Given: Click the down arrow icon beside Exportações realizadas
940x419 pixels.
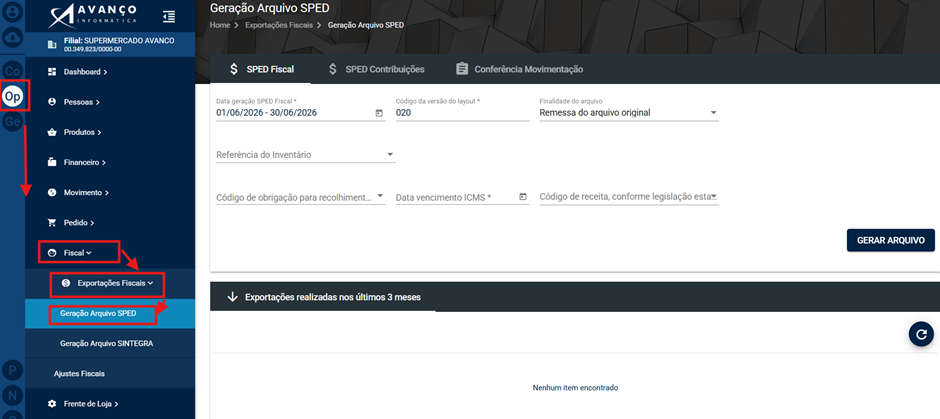Looking at the screenshot, I should (233, 297).
